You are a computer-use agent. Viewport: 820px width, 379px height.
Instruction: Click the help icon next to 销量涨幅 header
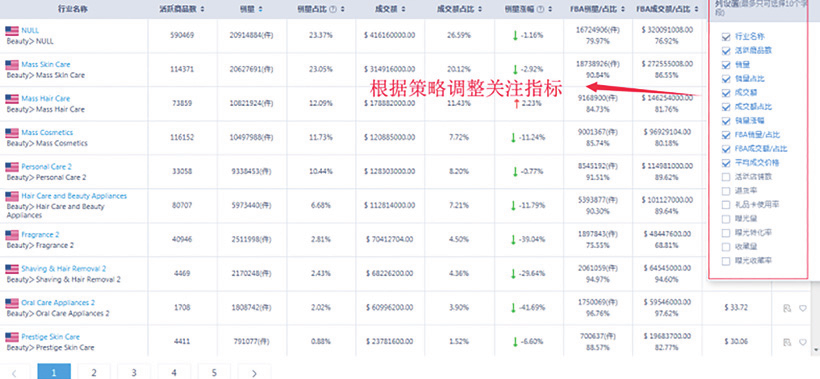[541, 9]
